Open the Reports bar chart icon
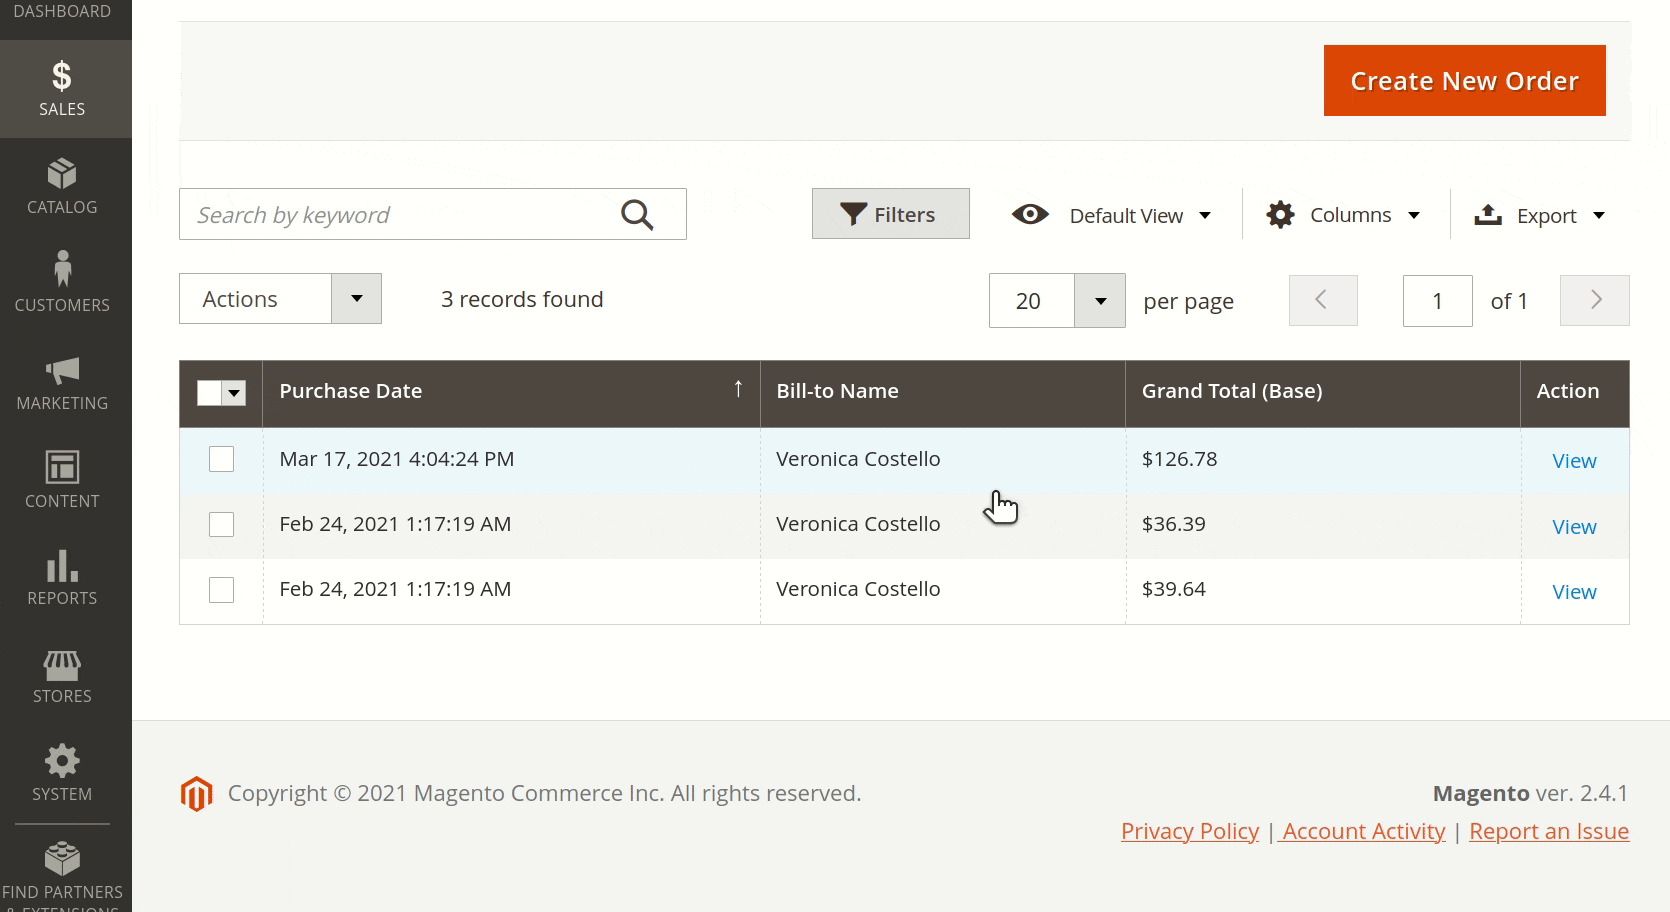The image size is (1670, 912). point(62,565)
